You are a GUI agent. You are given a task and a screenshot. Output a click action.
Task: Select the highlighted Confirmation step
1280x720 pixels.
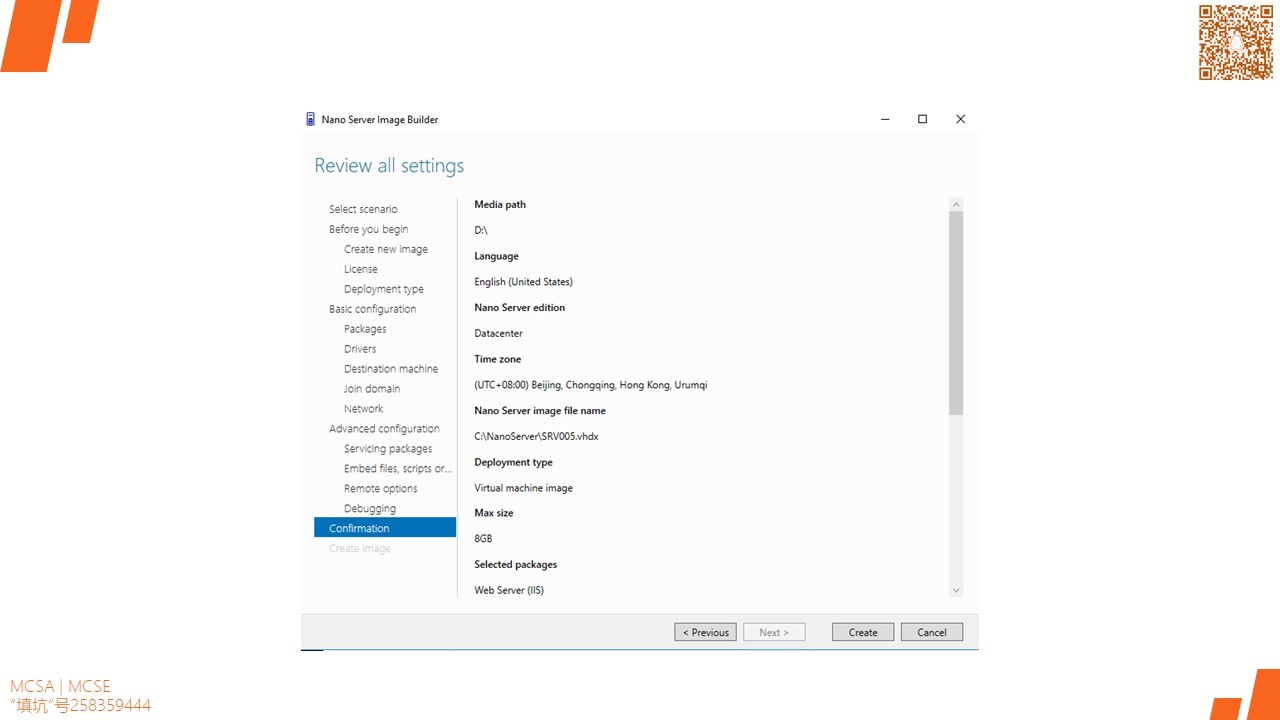coord(385,528)
